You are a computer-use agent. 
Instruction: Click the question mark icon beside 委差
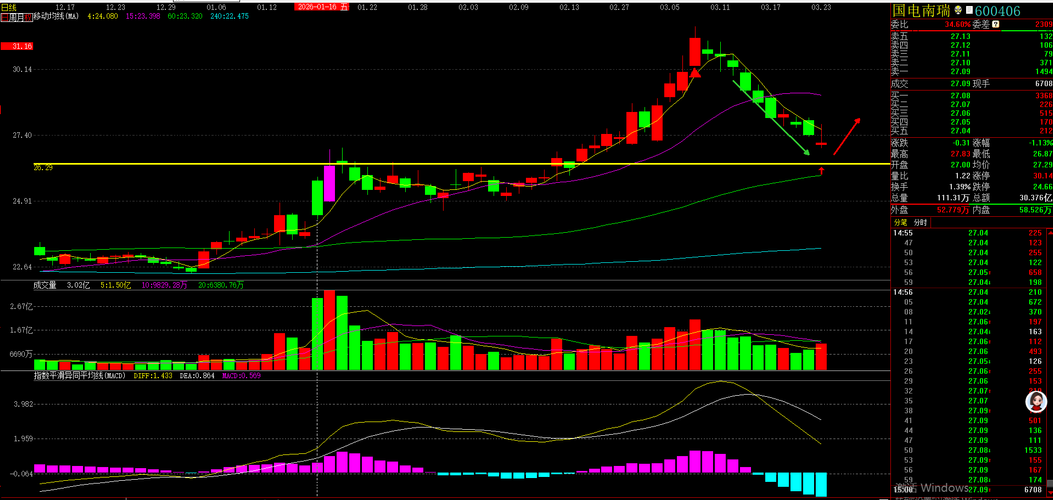pos(995,24)
